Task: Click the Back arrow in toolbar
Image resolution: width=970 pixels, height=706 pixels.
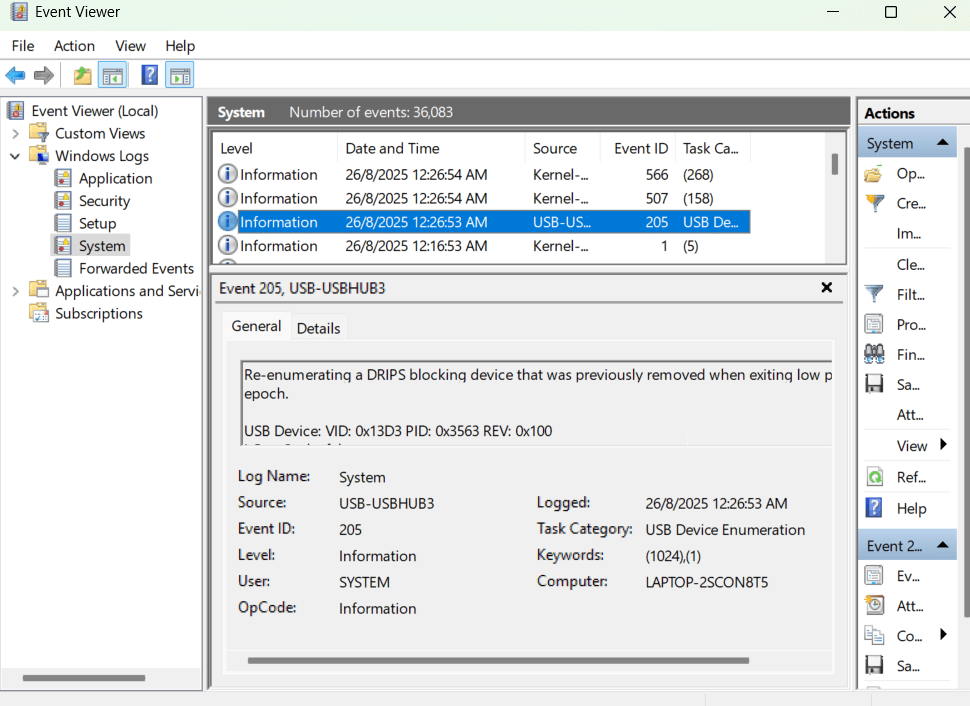Action: 15,76
